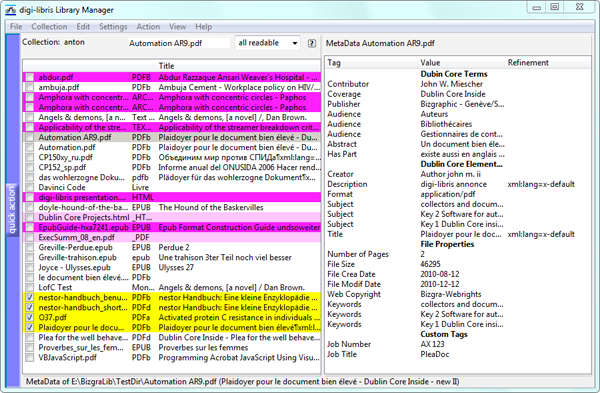Expand the 'all readable' filter dropdown
The image size is (600, 393).
[267, 43]
